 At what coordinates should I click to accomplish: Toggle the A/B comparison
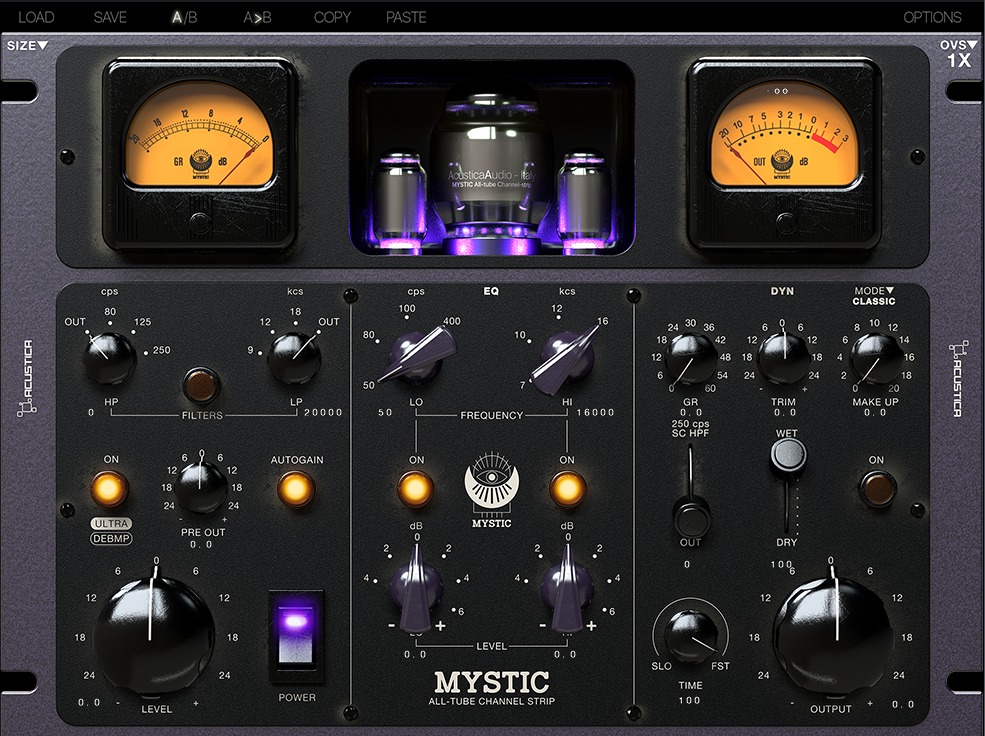(x=185, y=17)
